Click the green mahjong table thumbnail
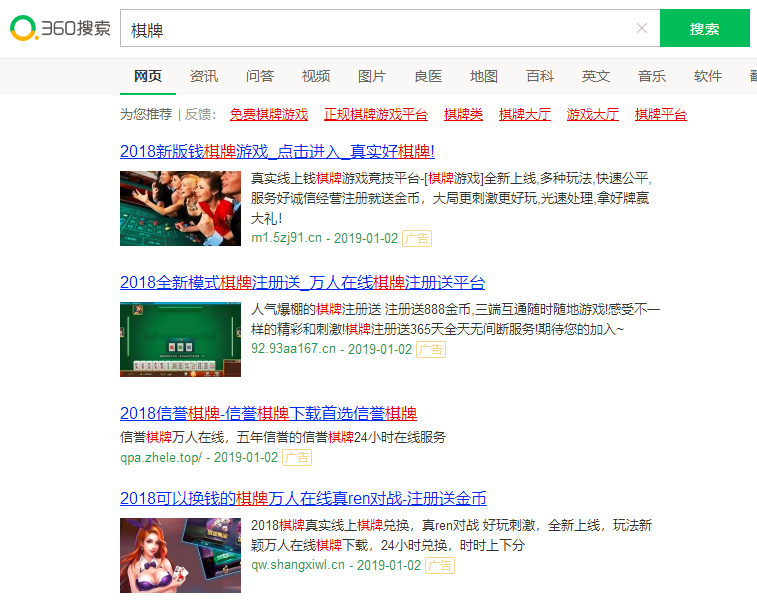 (x=180, y=339)
